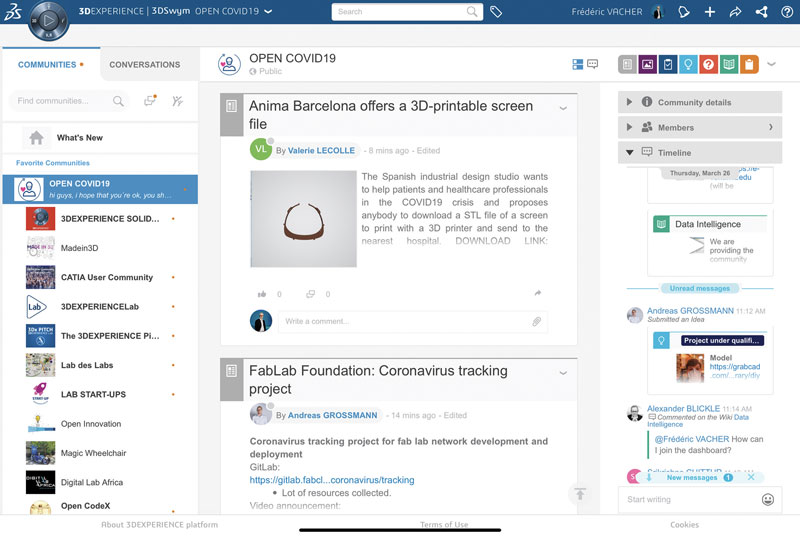Open 3DEXPERIENCELab community
Screen dimensions: 800x536
(100, 307)
